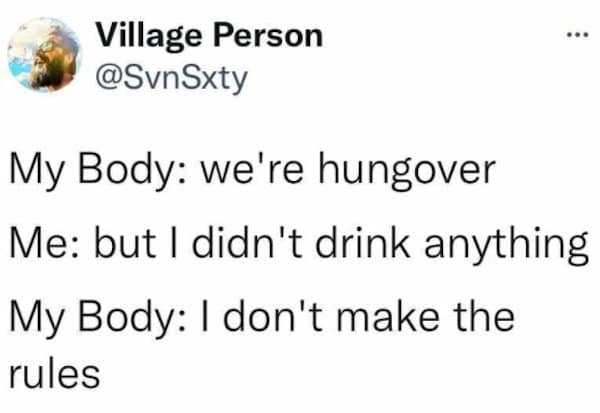Image resolution: width=600 pixels, height=413 pixels.
Task: Click the word 'anything' in the tweet
Action: 506,246
